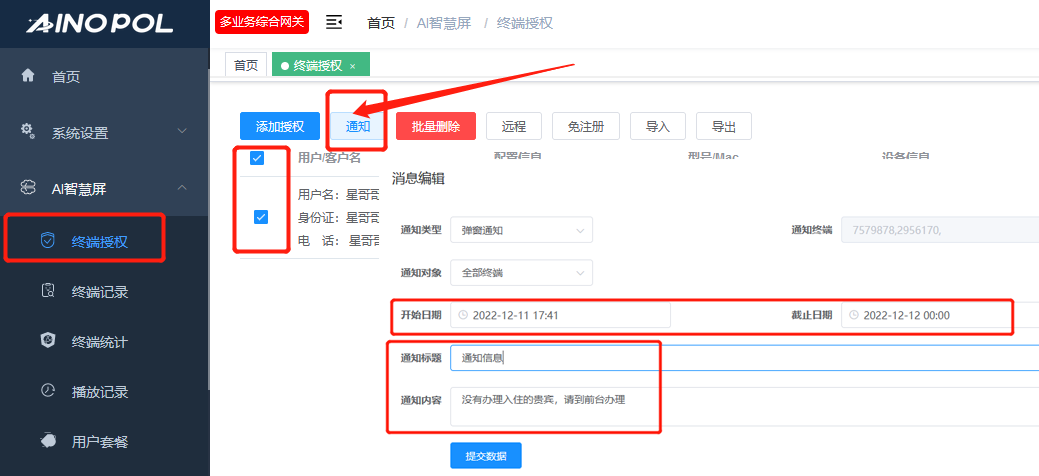Open the 通知对象 dropdown
The image size is (1039, 476).
(x=521, y=272)
